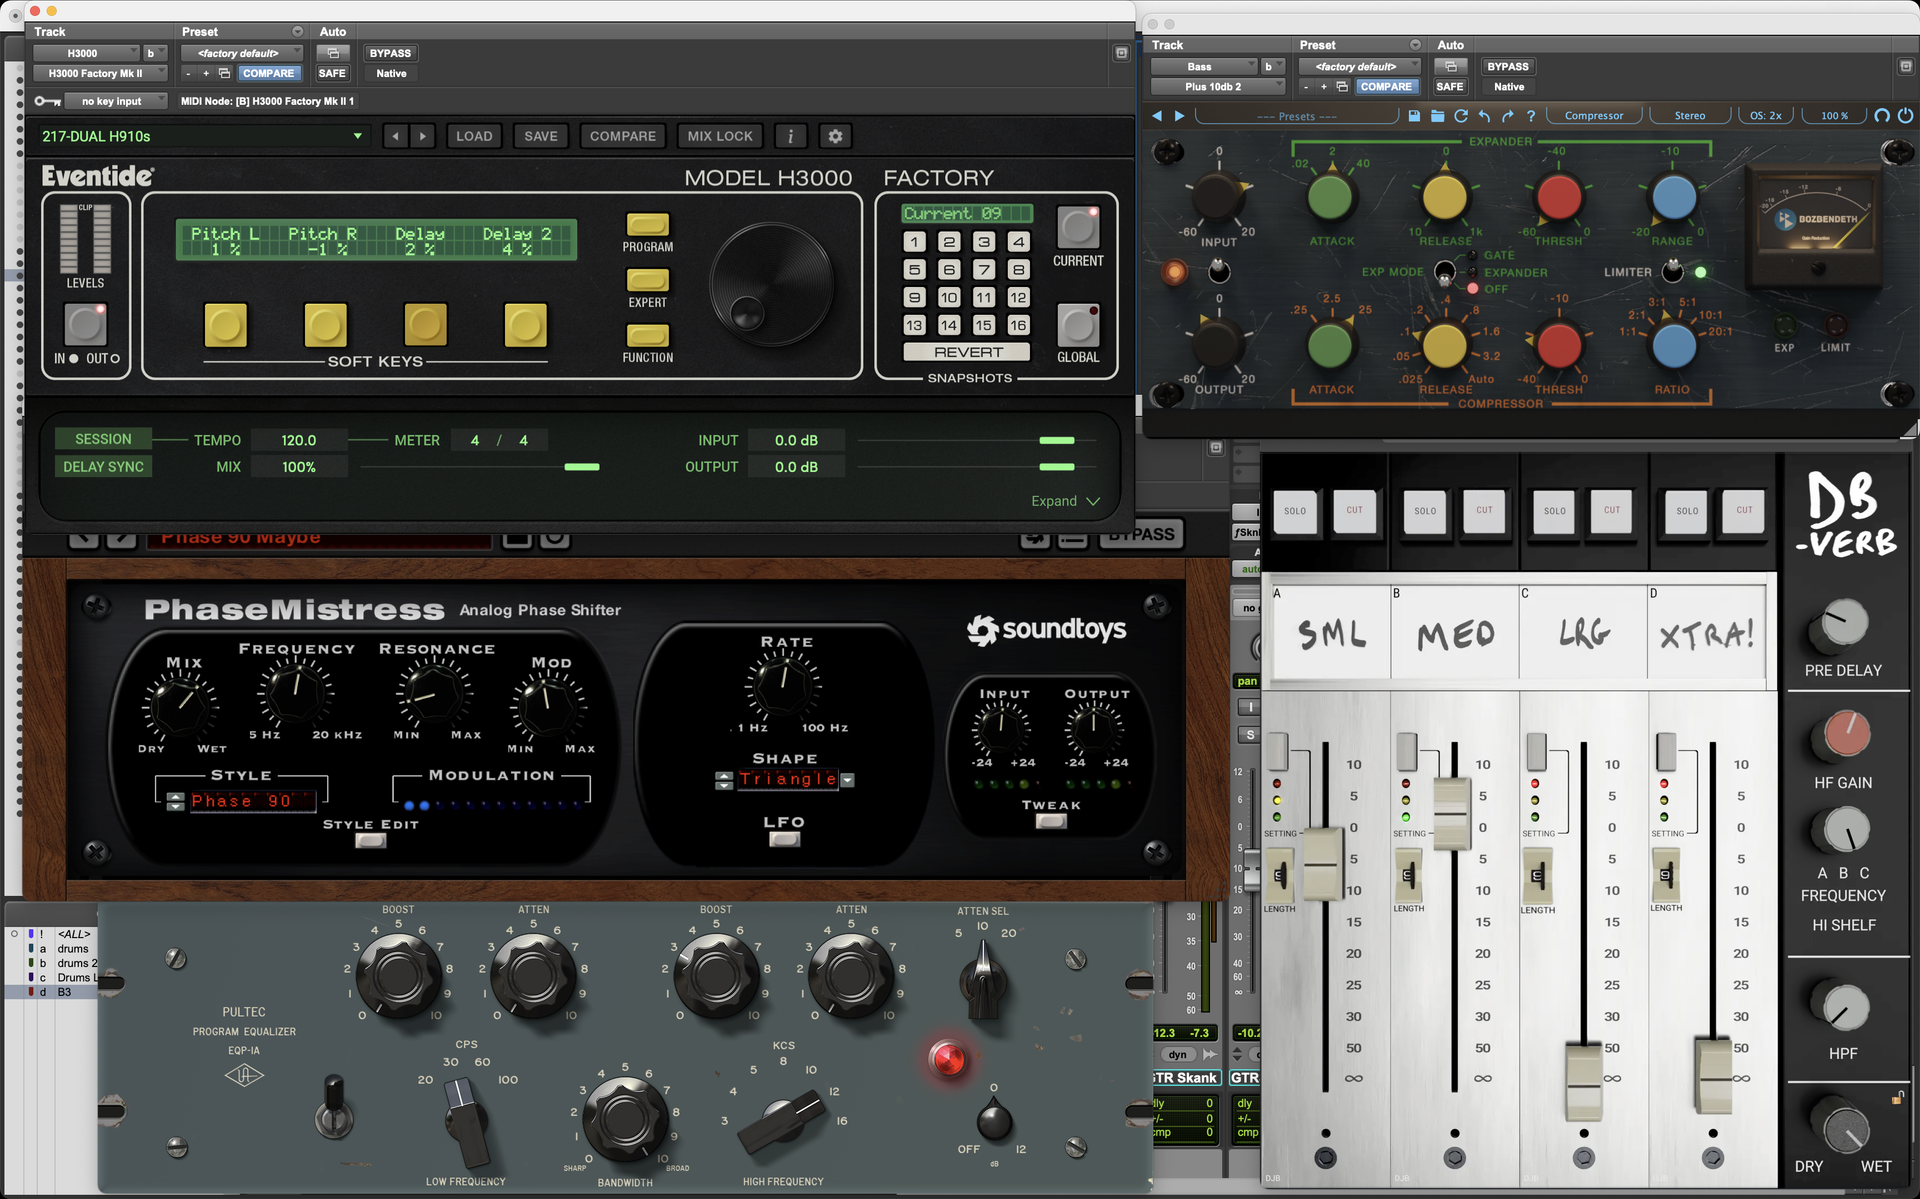Open automation enable window in Bass plugin

(1450, 66)
